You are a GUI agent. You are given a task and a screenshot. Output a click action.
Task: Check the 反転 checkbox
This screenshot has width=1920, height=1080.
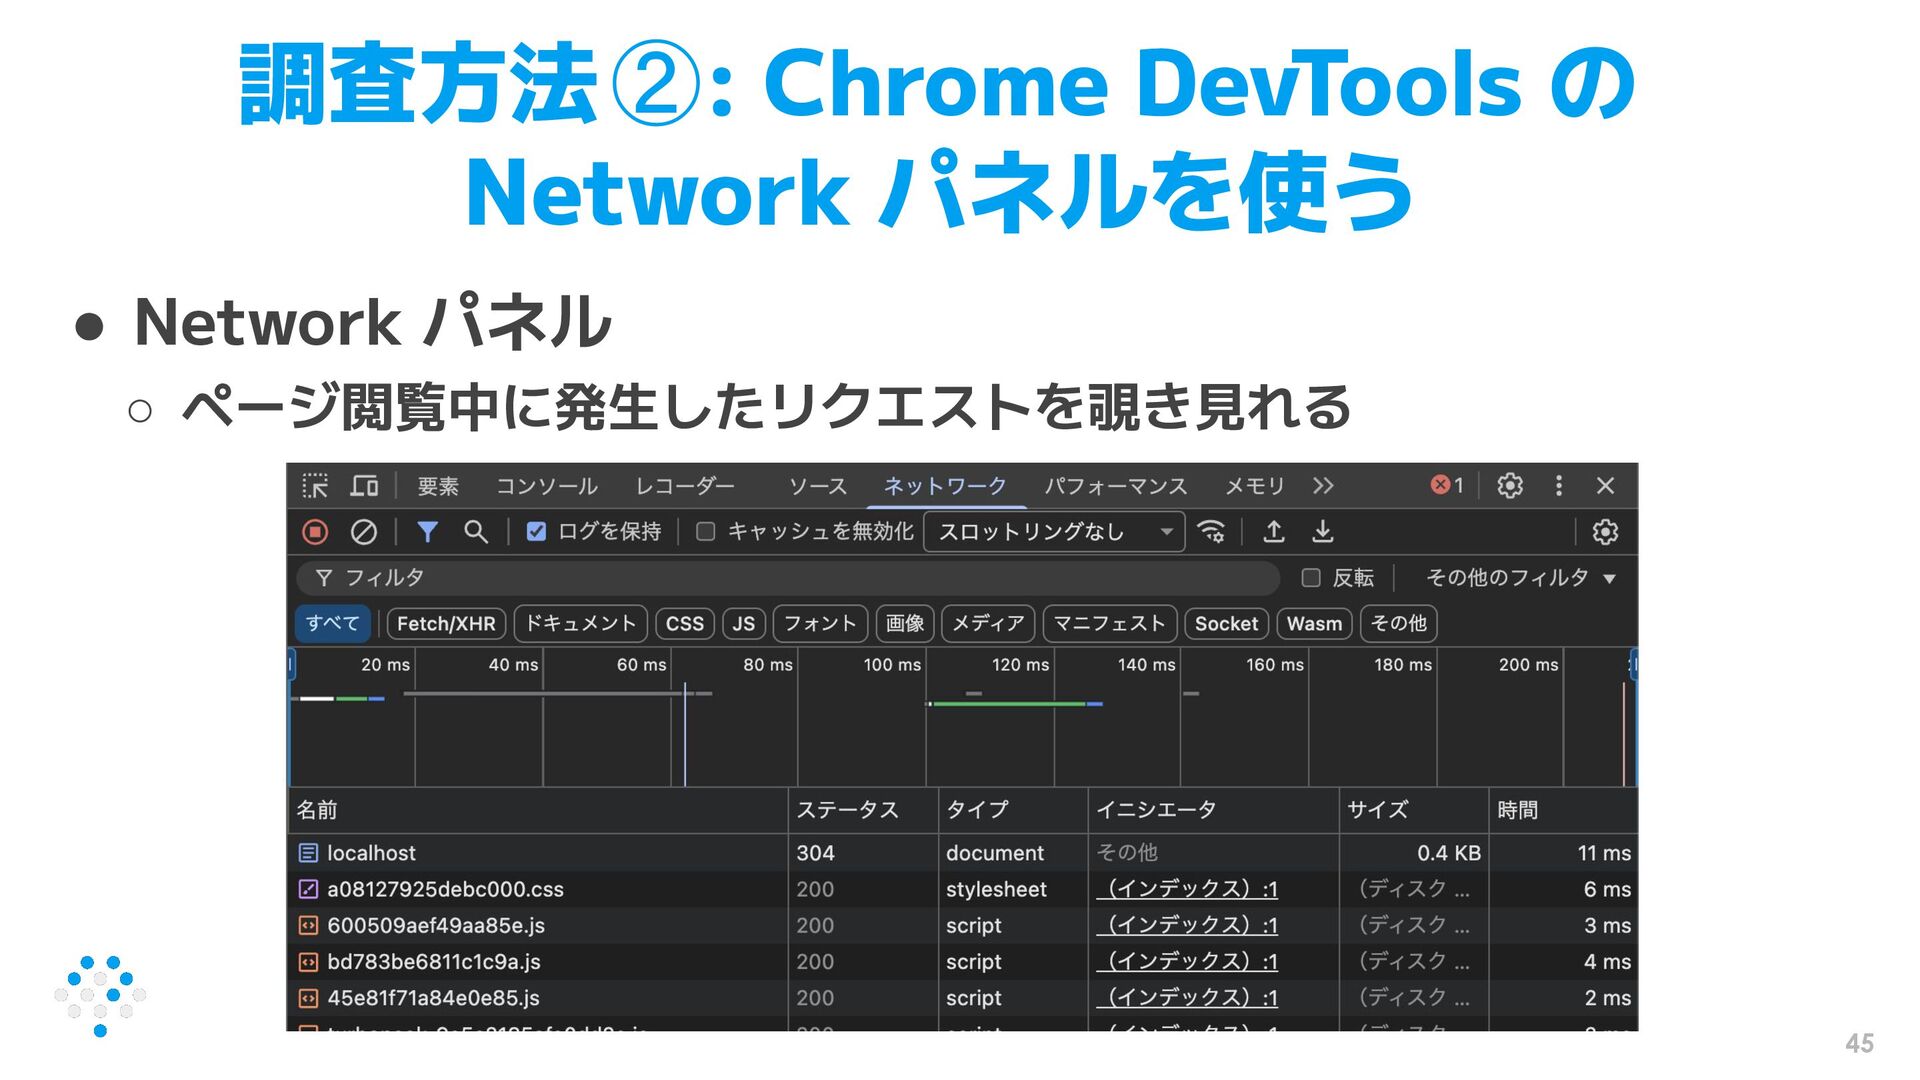point(1311,578)
